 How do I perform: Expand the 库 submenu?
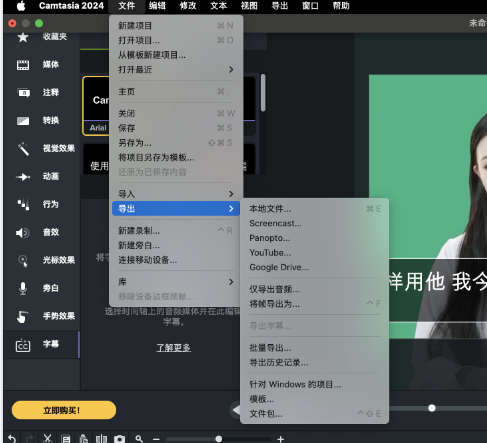tap(176, 282)
